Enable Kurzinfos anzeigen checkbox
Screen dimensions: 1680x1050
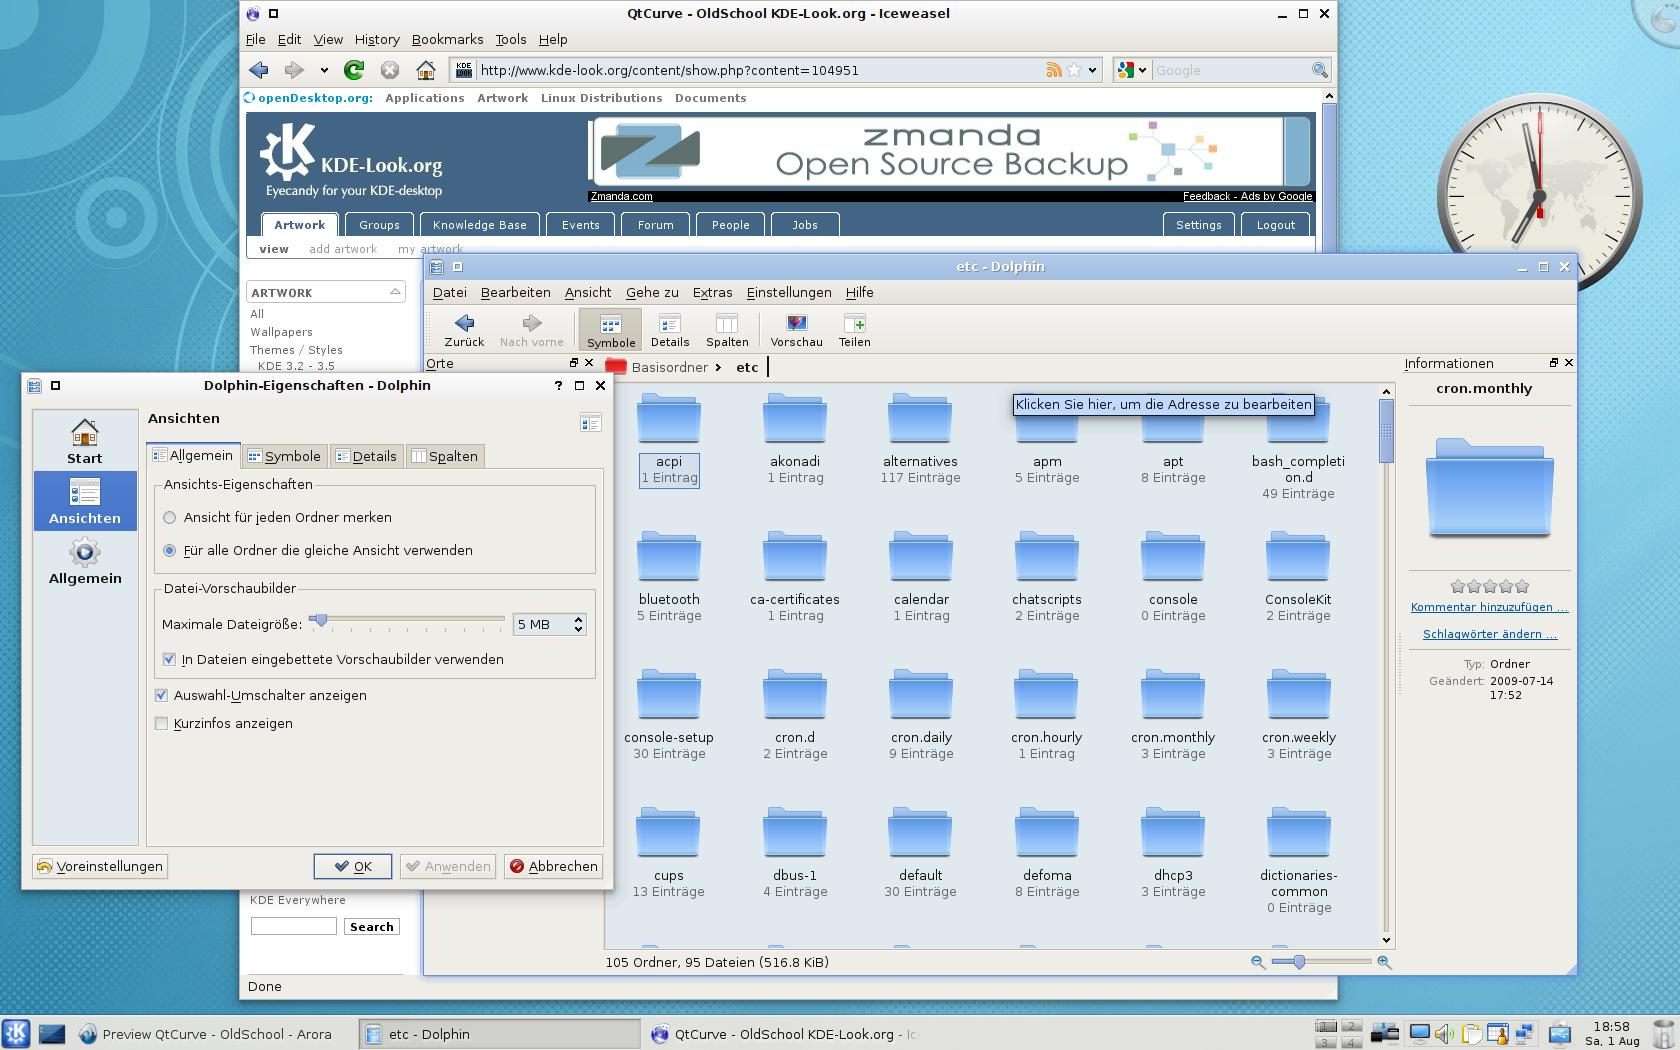pyautogui.click(x=161, y=723)
